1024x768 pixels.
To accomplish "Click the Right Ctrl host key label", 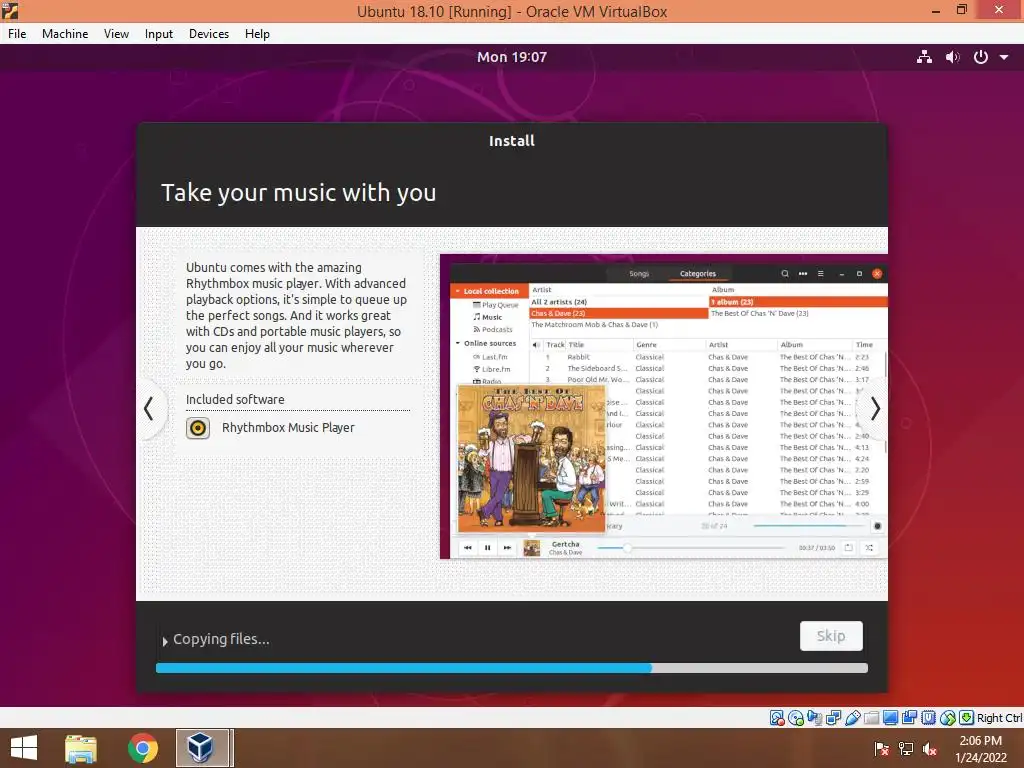I will (x=999, y=718).
